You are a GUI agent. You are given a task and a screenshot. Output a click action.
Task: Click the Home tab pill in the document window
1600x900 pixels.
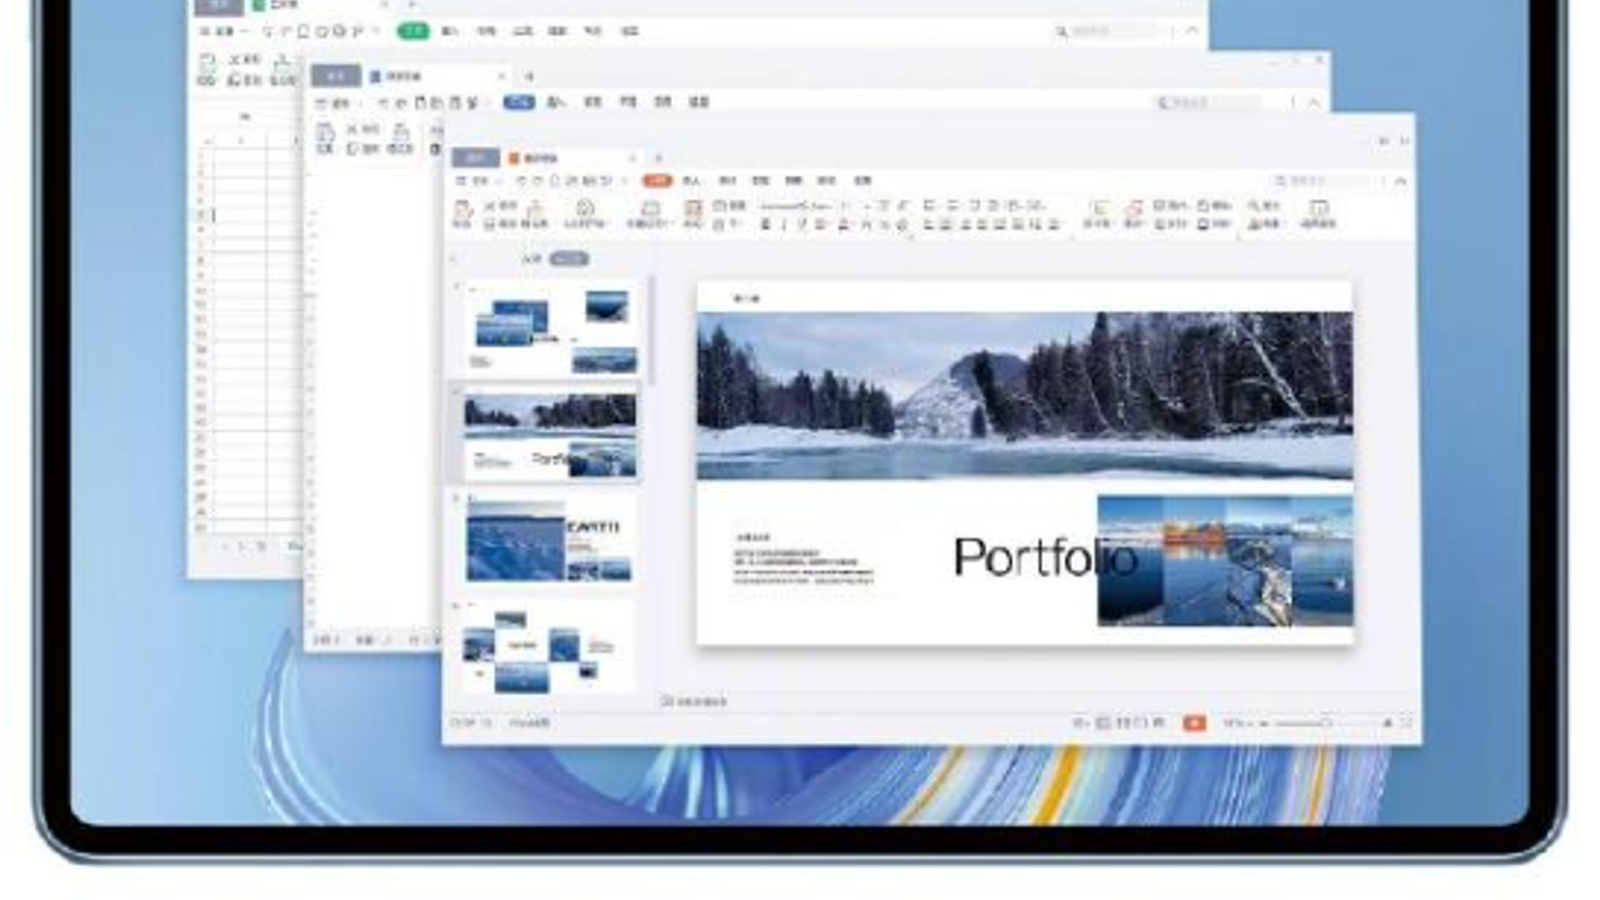[x=335, y=76]
